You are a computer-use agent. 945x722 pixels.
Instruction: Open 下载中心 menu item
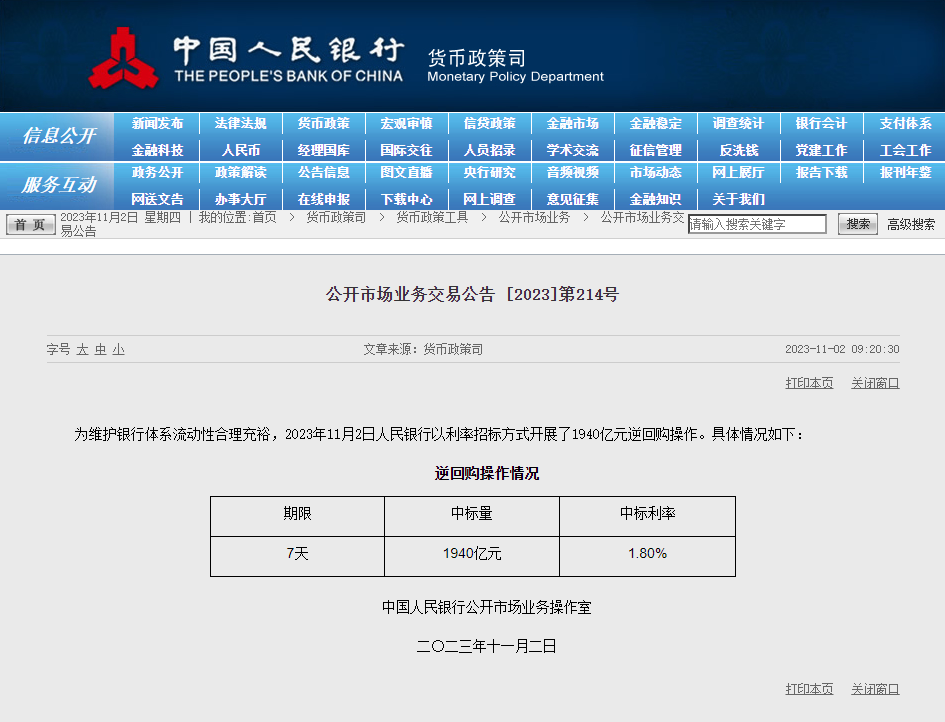pyautogui.click(x=407, y=199)
